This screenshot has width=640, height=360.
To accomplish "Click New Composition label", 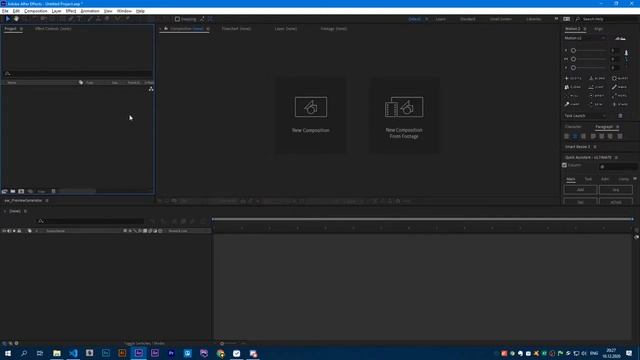I will click(x=311, y=130).
